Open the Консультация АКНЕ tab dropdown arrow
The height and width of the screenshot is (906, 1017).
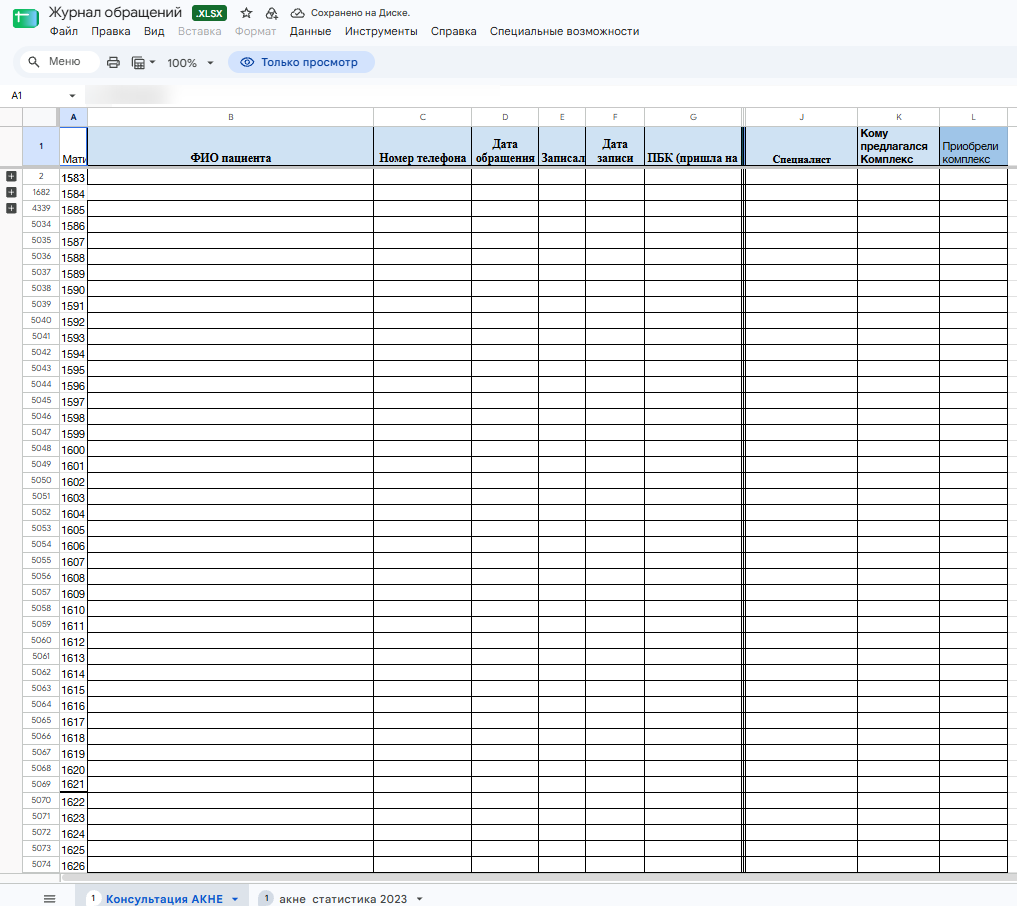point(235,899)
